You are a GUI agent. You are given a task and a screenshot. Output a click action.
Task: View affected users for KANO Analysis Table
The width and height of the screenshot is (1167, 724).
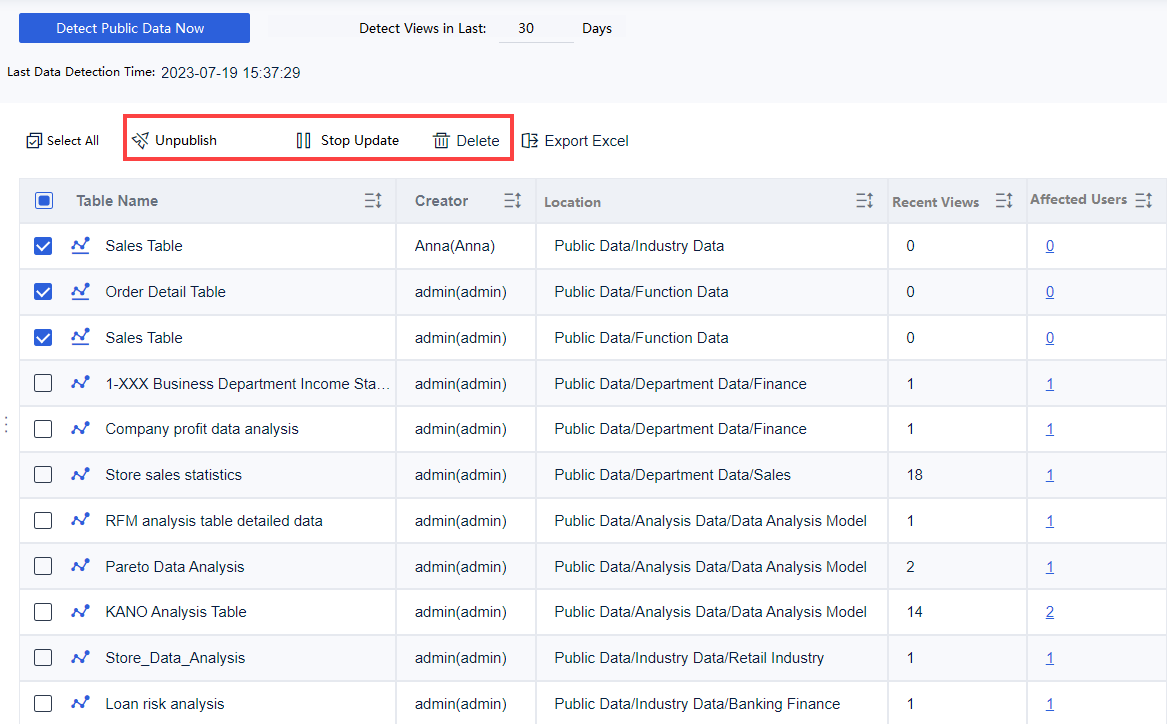[x=1049, y=611]
